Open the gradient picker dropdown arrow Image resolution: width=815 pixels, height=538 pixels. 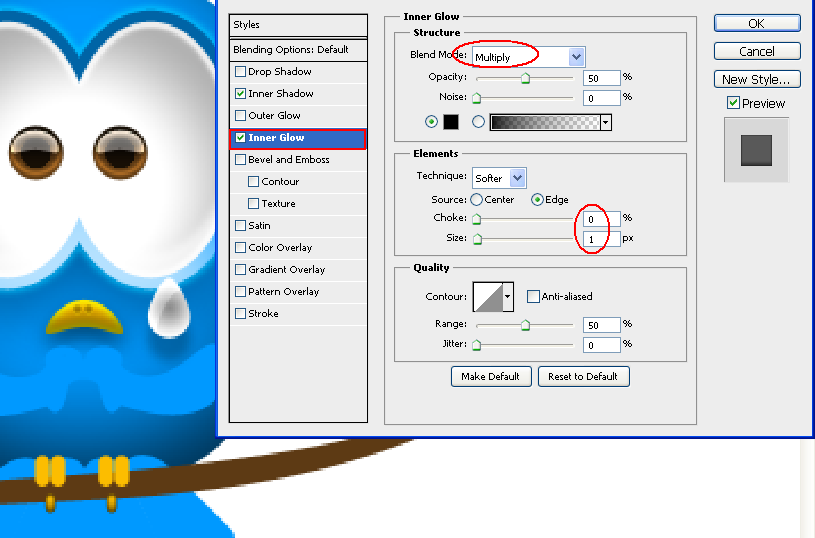[x=606, y=123]
